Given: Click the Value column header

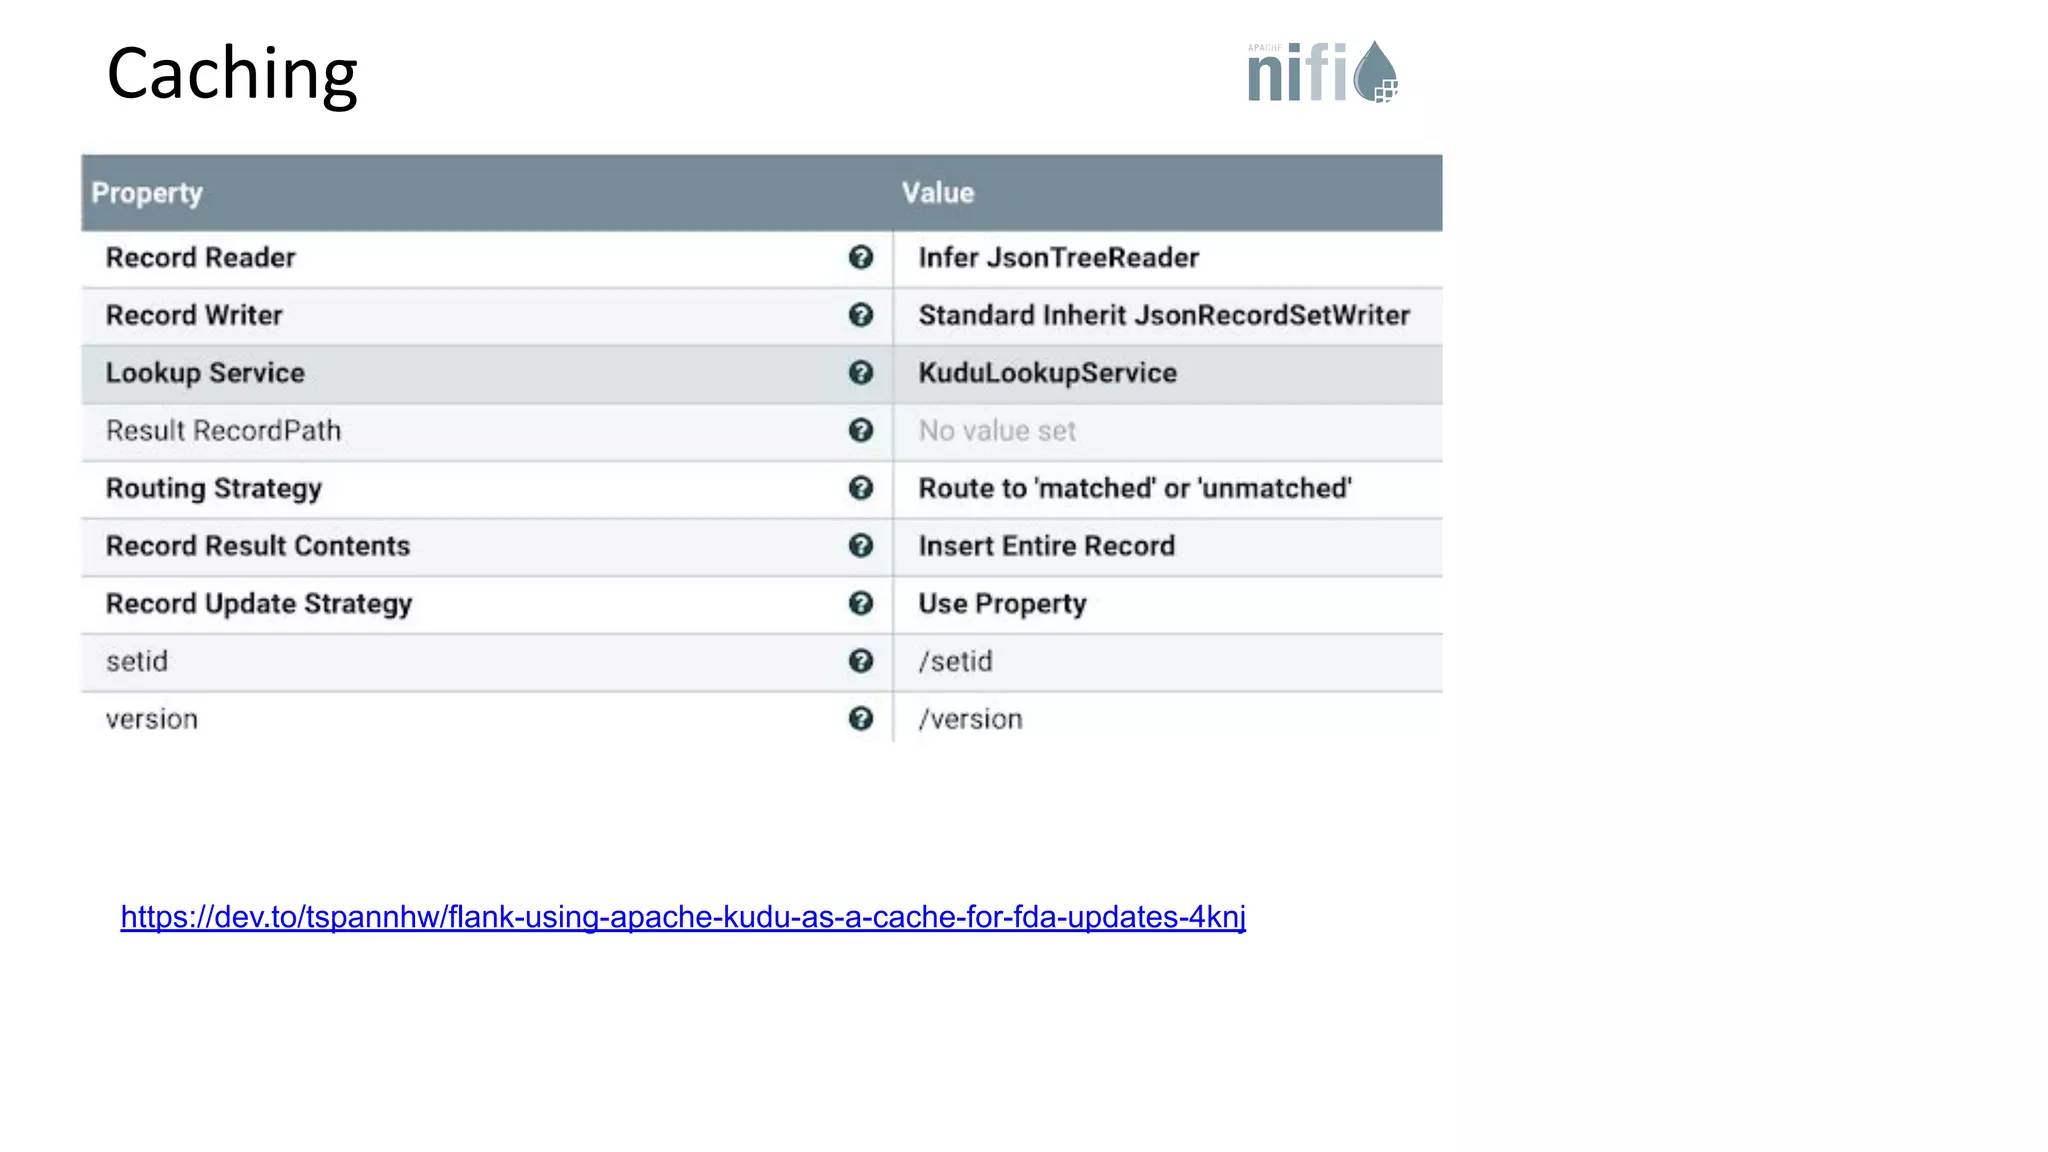Looking at the screenshot, I should [937, 193].
